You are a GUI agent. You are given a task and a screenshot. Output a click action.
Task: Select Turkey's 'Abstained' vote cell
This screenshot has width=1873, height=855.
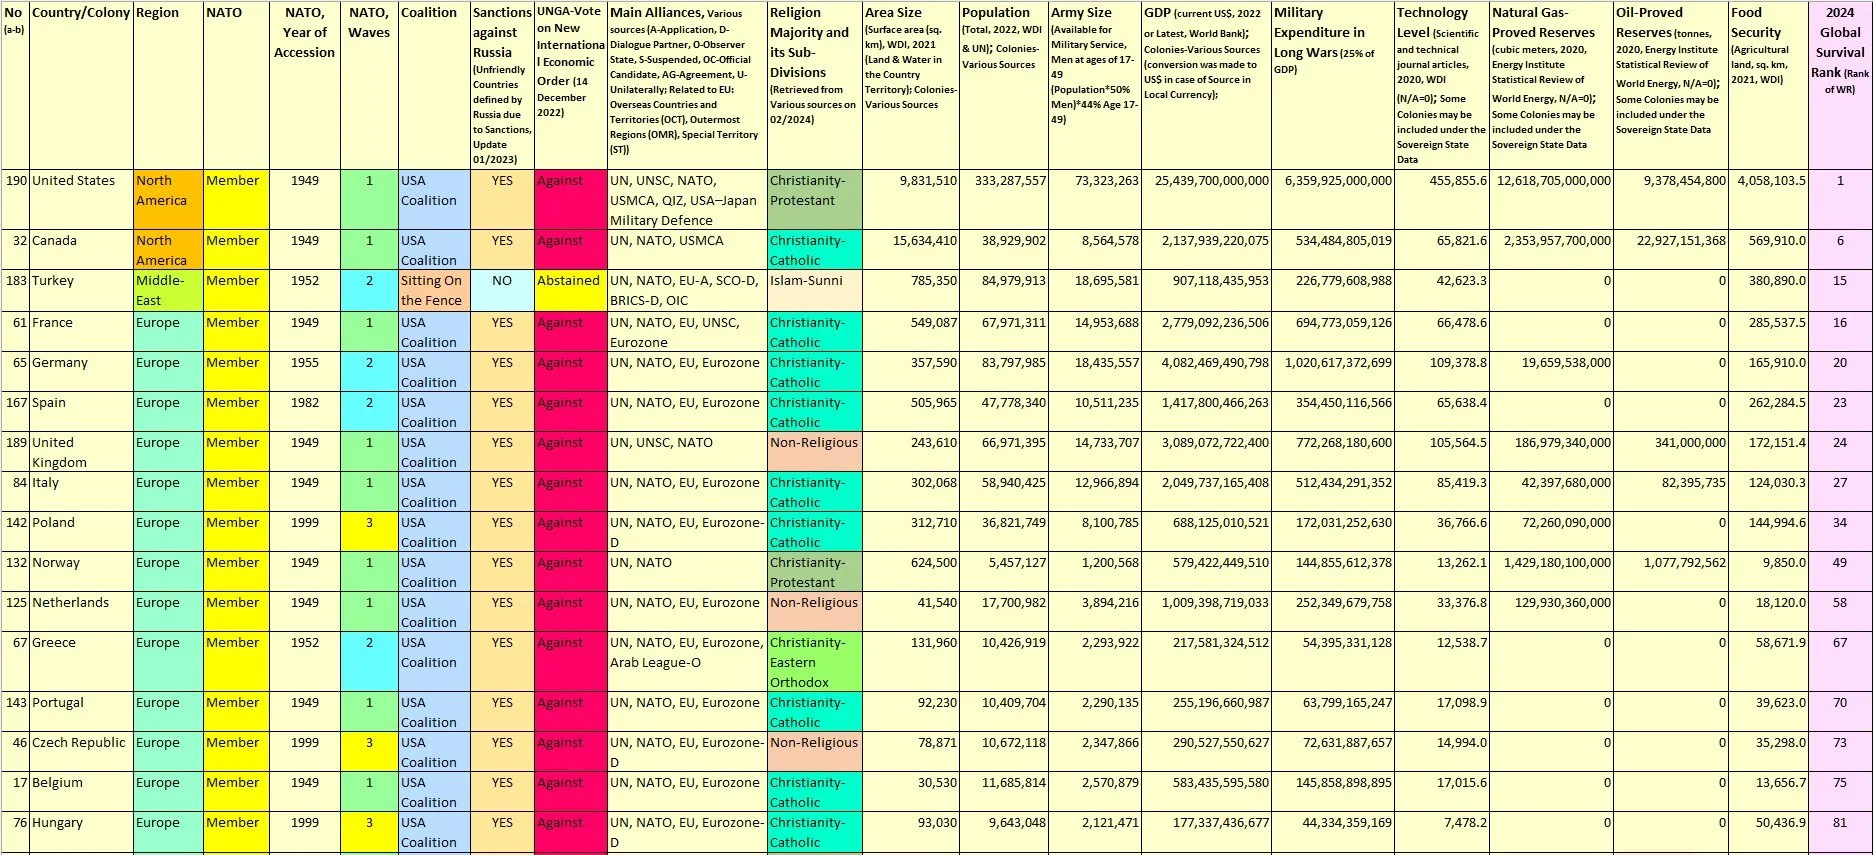[571, 291]
